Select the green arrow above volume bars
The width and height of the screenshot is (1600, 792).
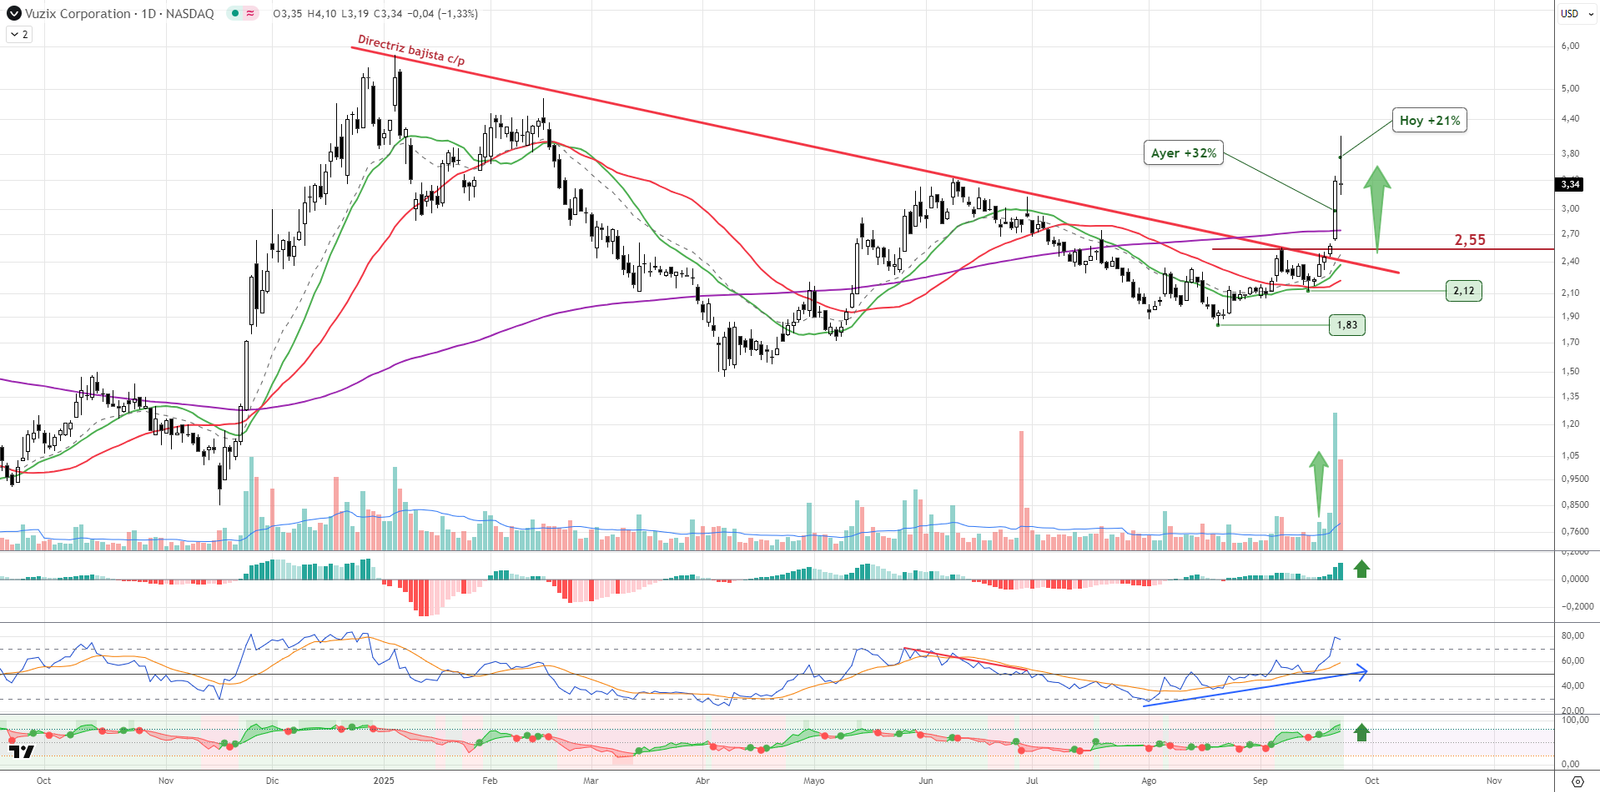click(x=1319, y=482)
